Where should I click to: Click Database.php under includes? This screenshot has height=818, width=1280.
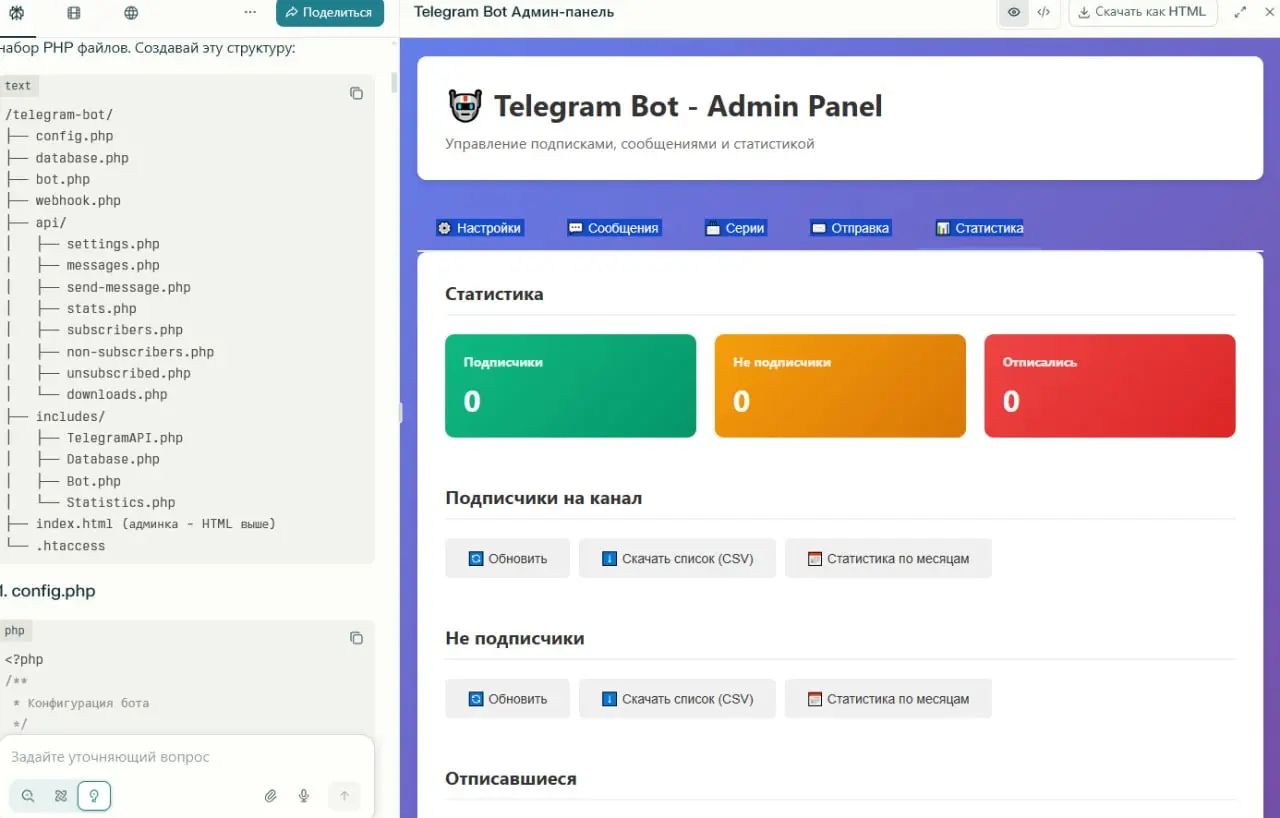click(x=113, y=460)
